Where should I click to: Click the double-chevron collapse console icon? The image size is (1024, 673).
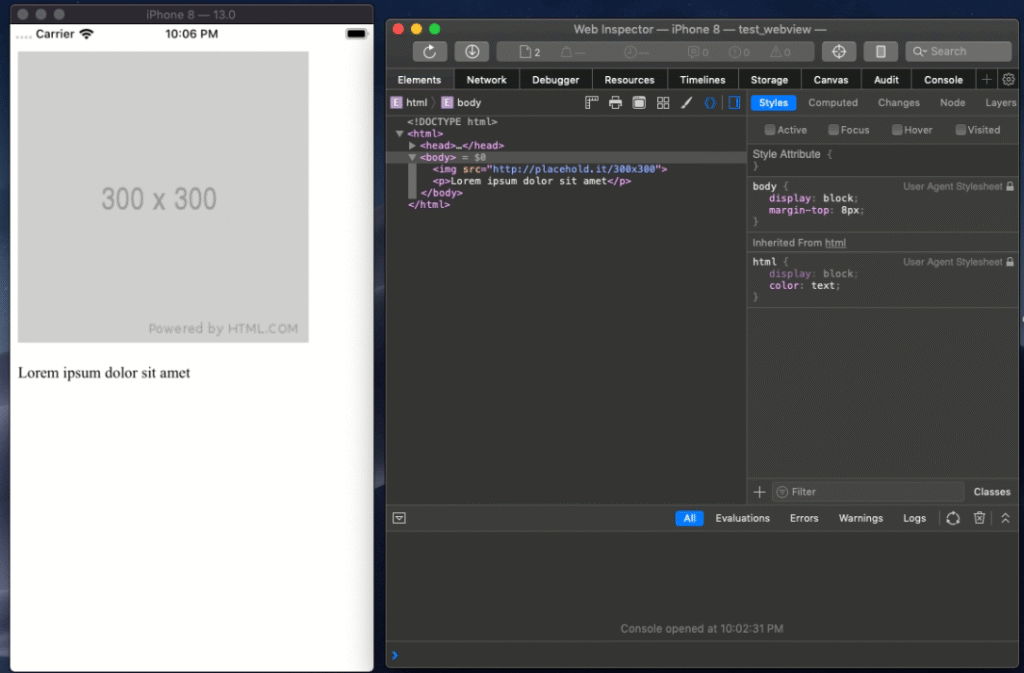(x=1005, y=518)
